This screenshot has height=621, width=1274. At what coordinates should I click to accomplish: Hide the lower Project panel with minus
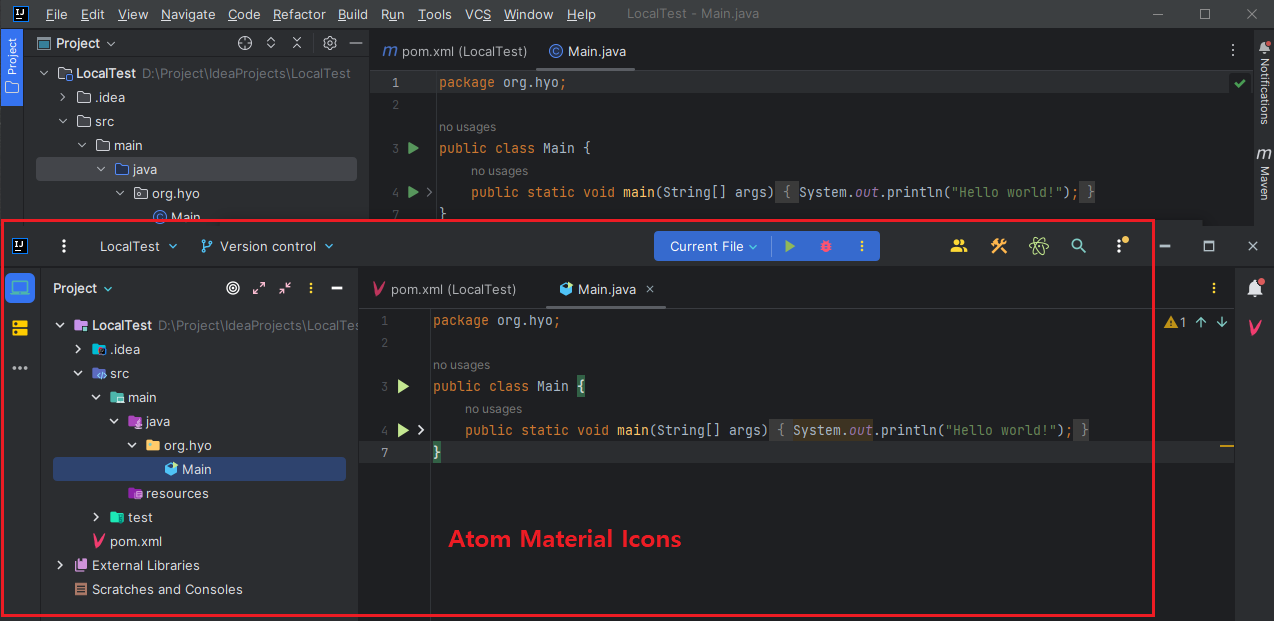point(337,288)
